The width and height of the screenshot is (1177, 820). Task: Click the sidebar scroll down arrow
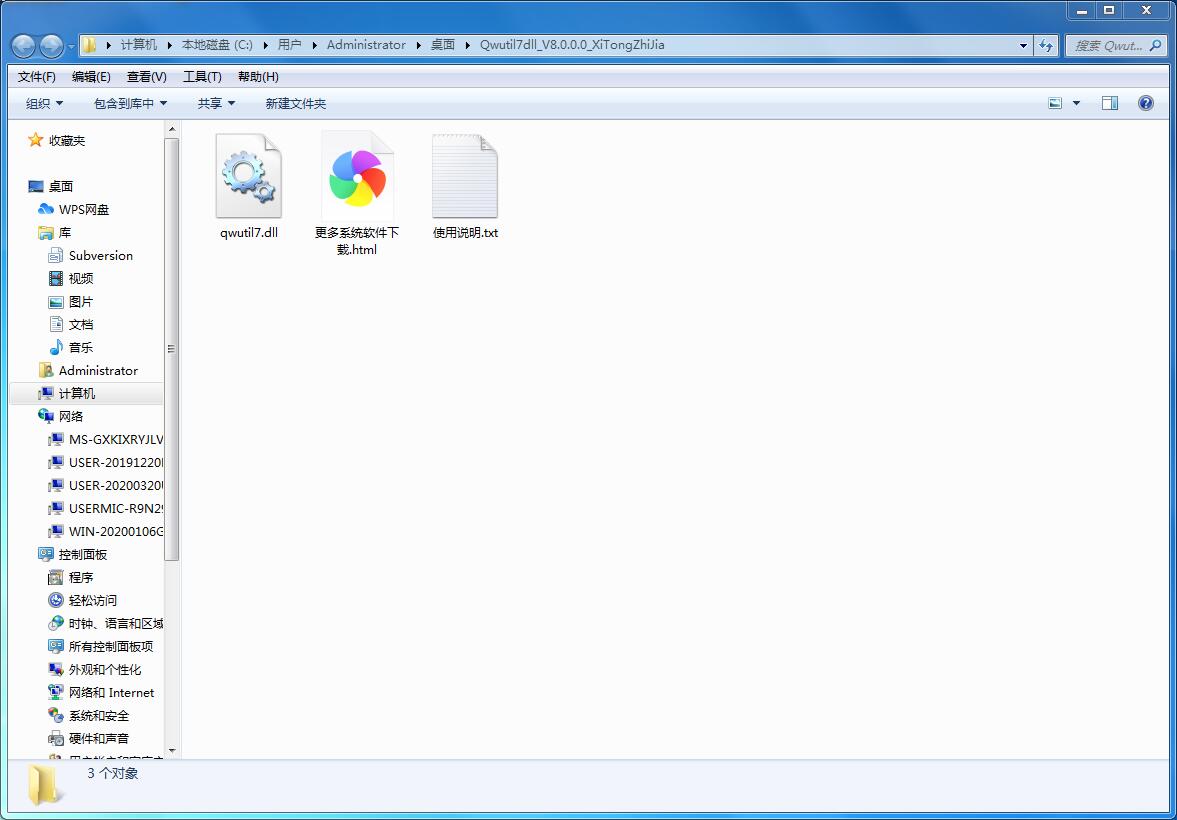(172, 750)
